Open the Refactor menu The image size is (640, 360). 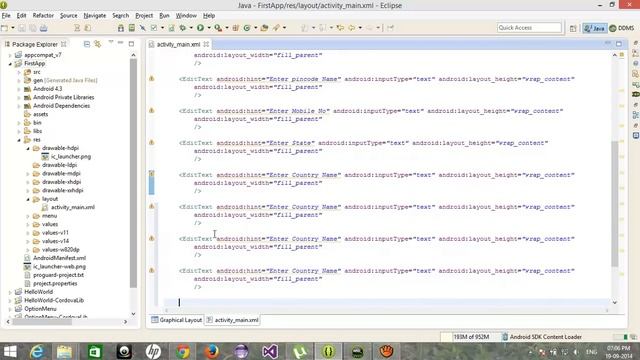pyautogui.click(x=43, y=16)
